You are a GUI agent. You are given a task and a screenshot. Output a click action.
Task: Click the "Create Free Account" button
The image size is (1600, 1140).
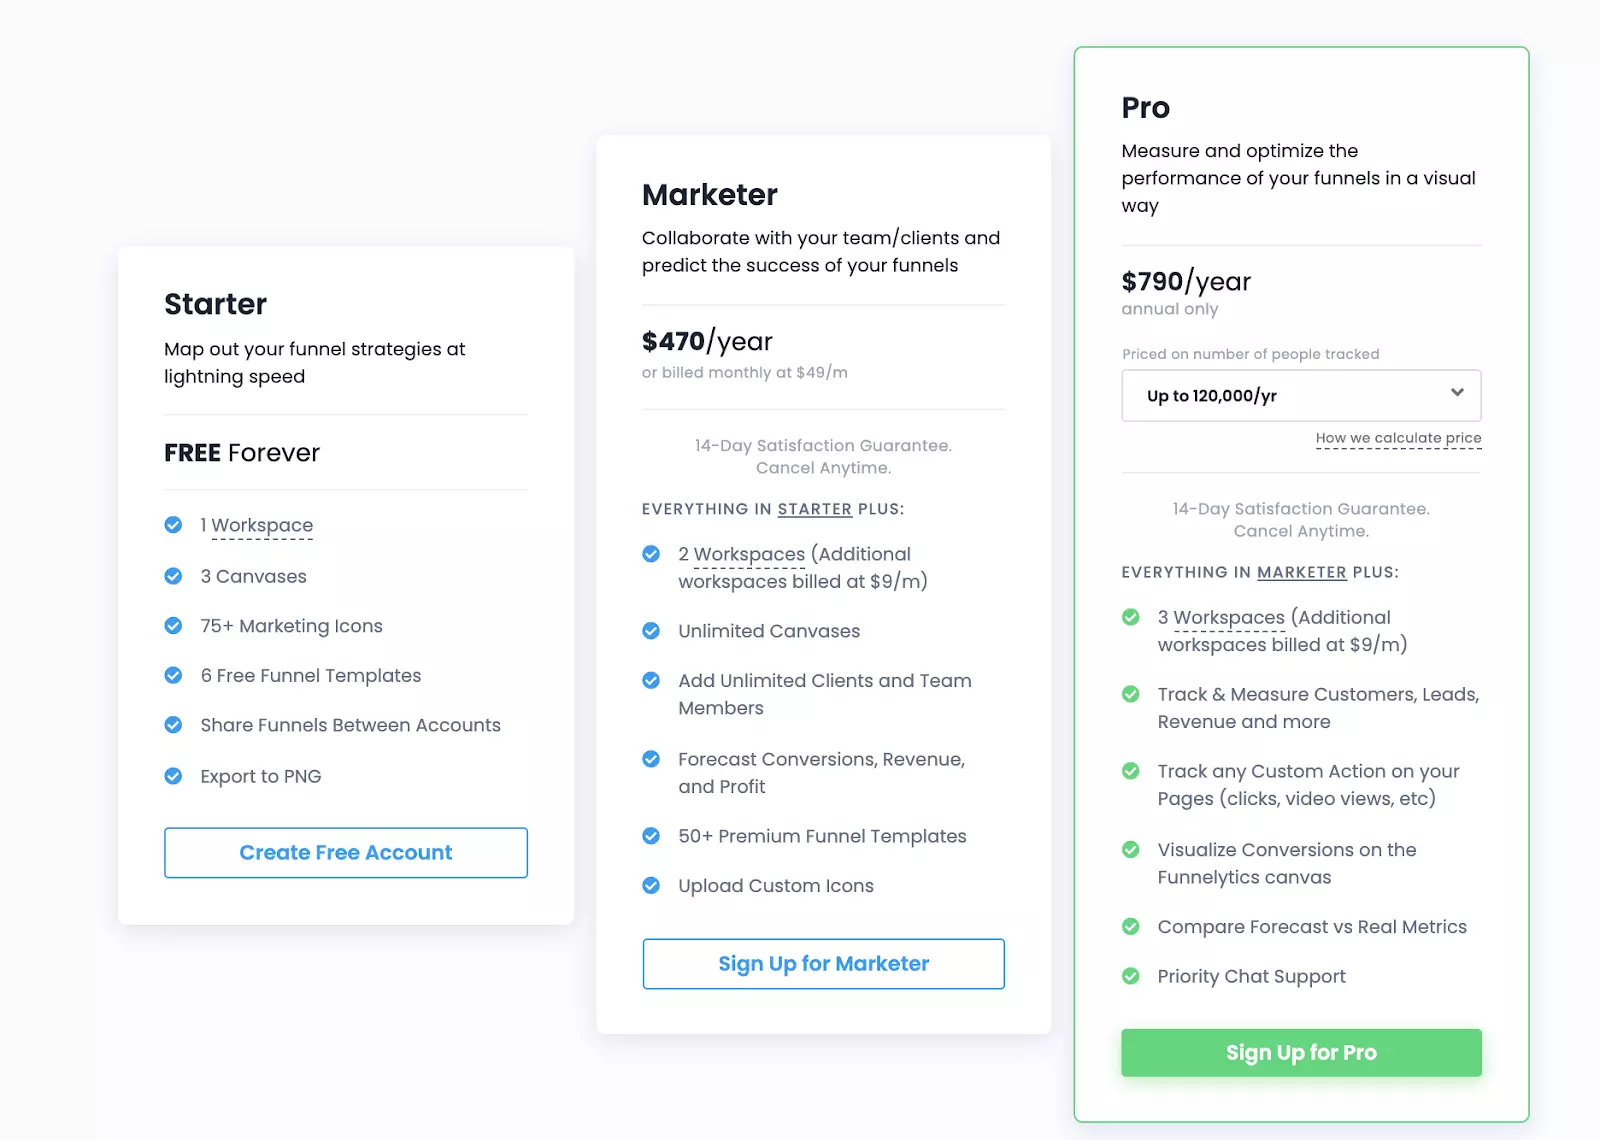(x=345, y=852)
